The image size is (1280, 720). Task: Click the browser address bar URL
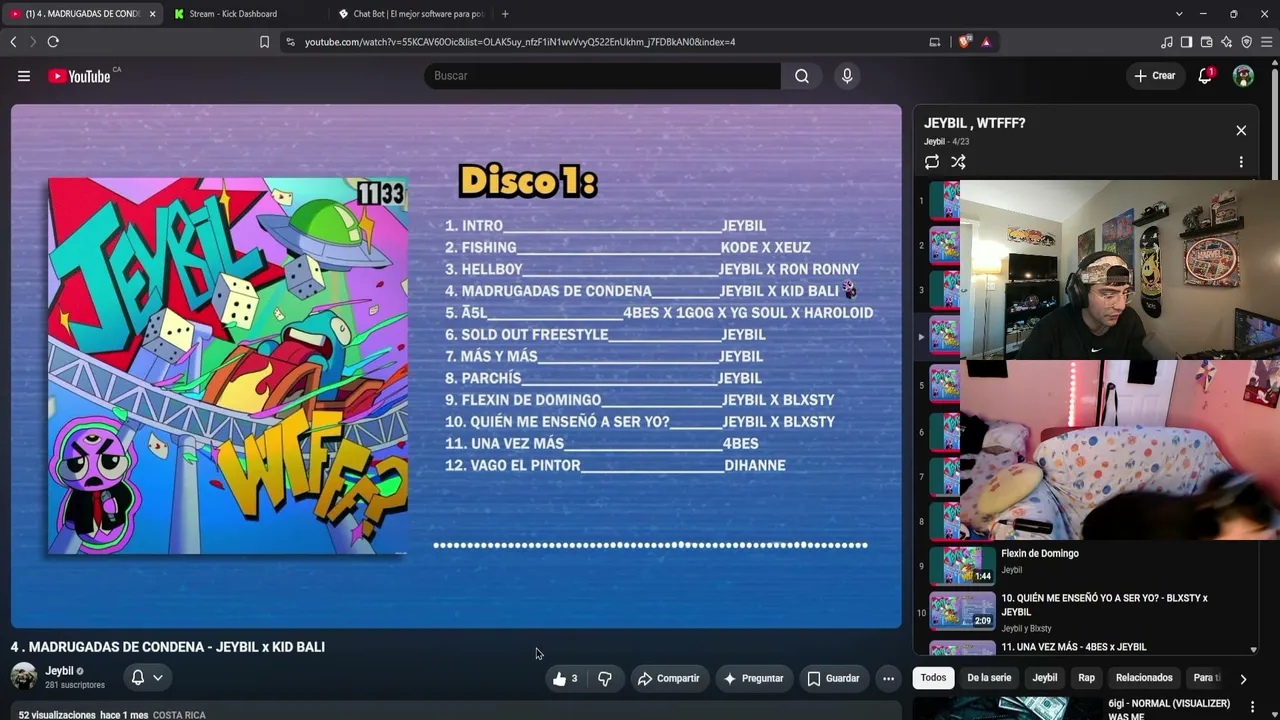(x=520, y=42)
